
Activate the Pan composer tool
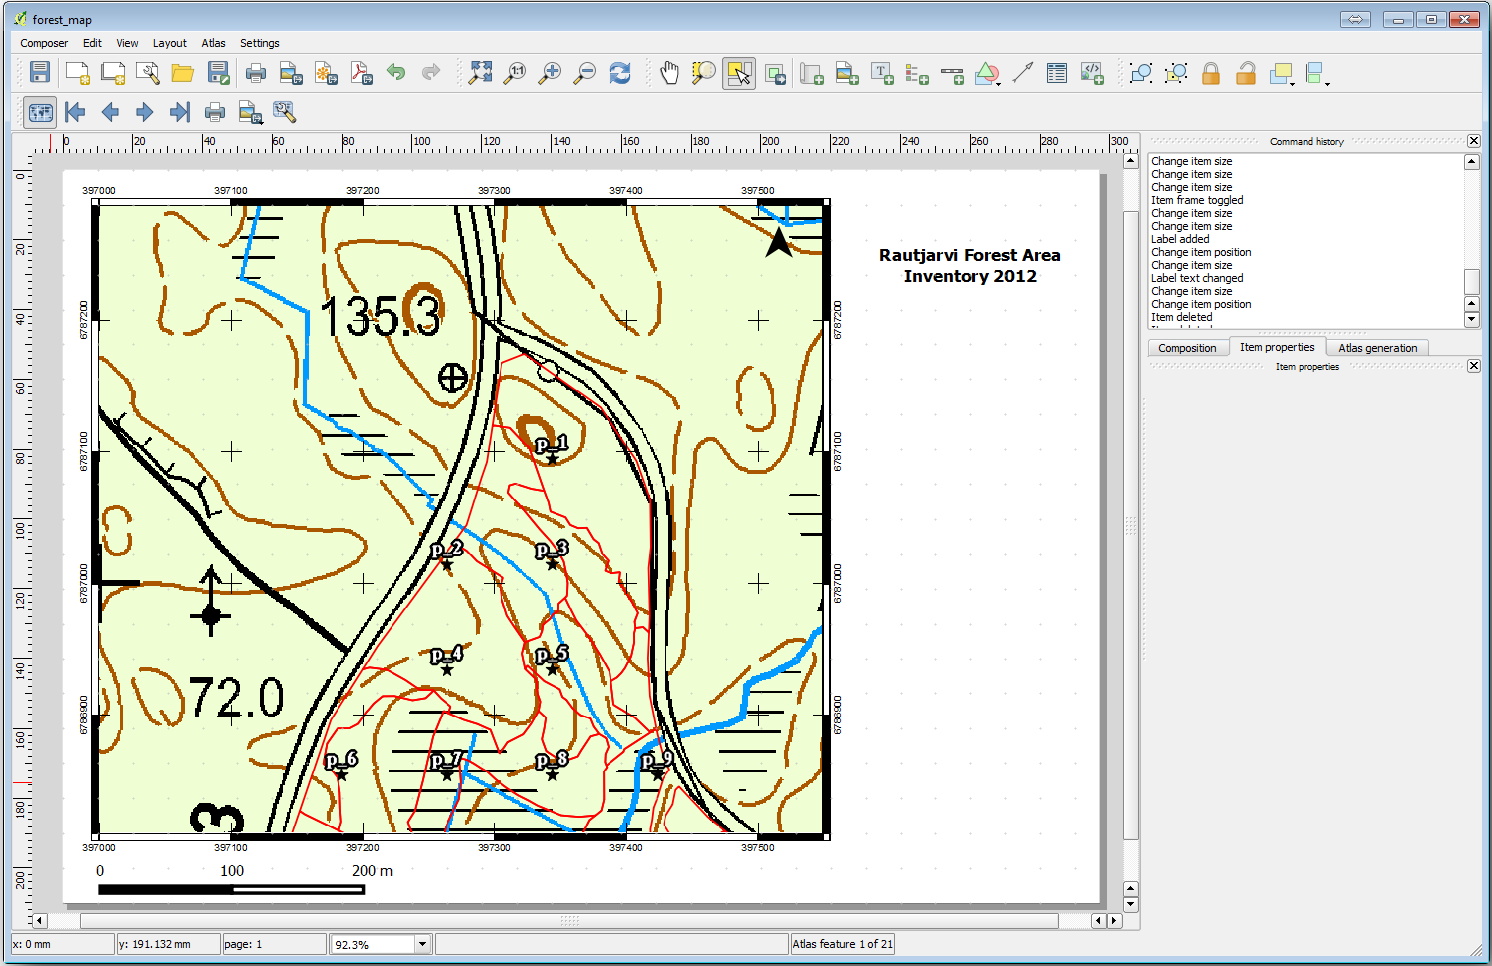tap(670, 72)
